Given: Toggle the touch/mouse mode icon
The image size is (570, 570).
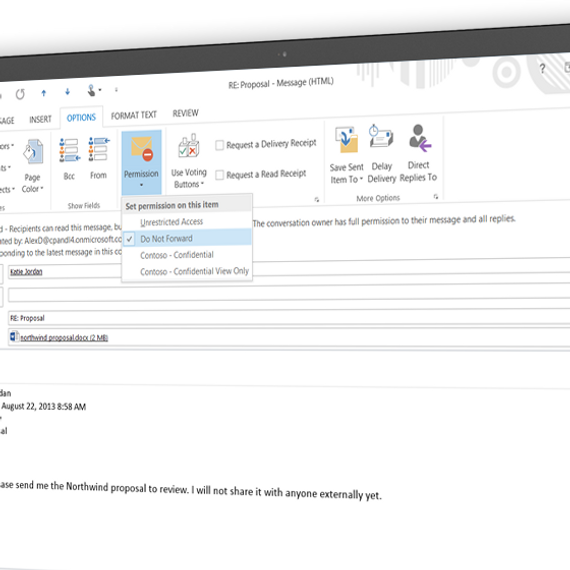Looking at the screenshot, I should click(92, 90).
